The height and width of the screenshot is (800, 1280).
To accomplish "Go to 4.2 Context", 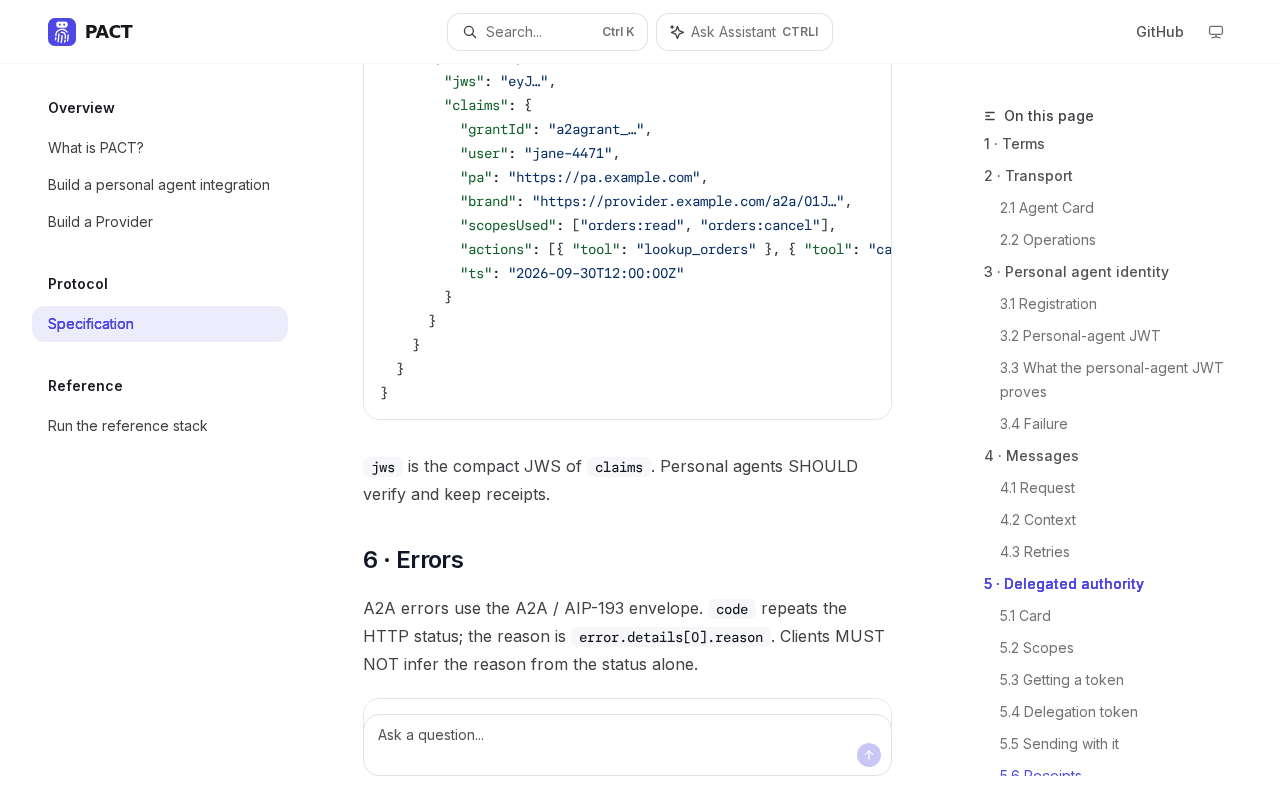I will [1038, 520].
